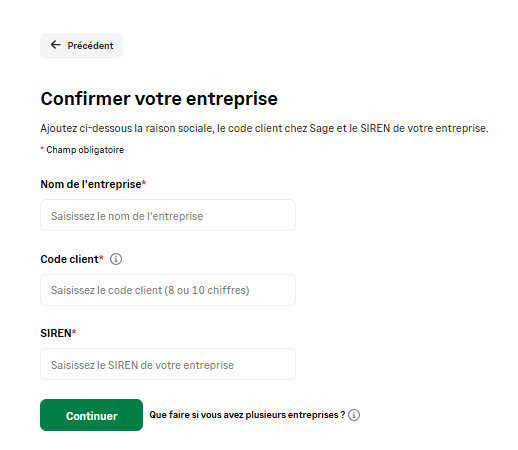This screenshot has height=450, width=518.
Task: Click the word 'Sage' in the description
Action: (322, 129)
